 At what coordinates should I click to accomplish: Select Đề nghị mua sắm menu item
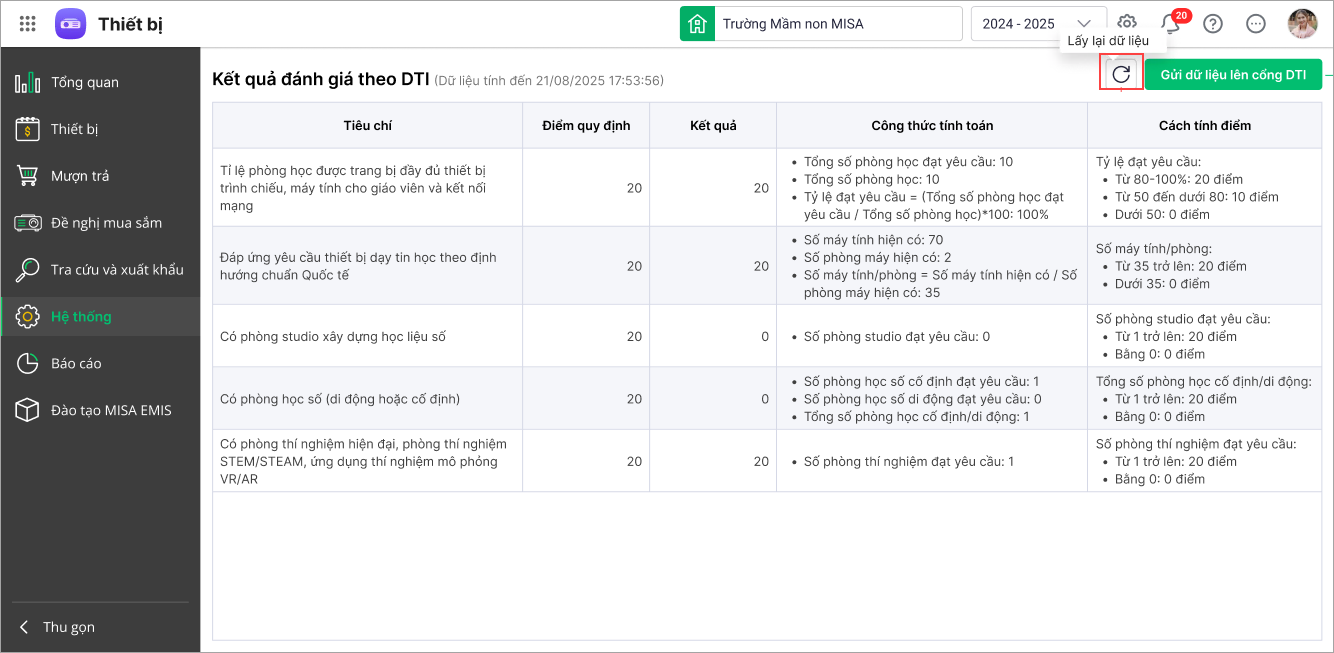point(106,223)
